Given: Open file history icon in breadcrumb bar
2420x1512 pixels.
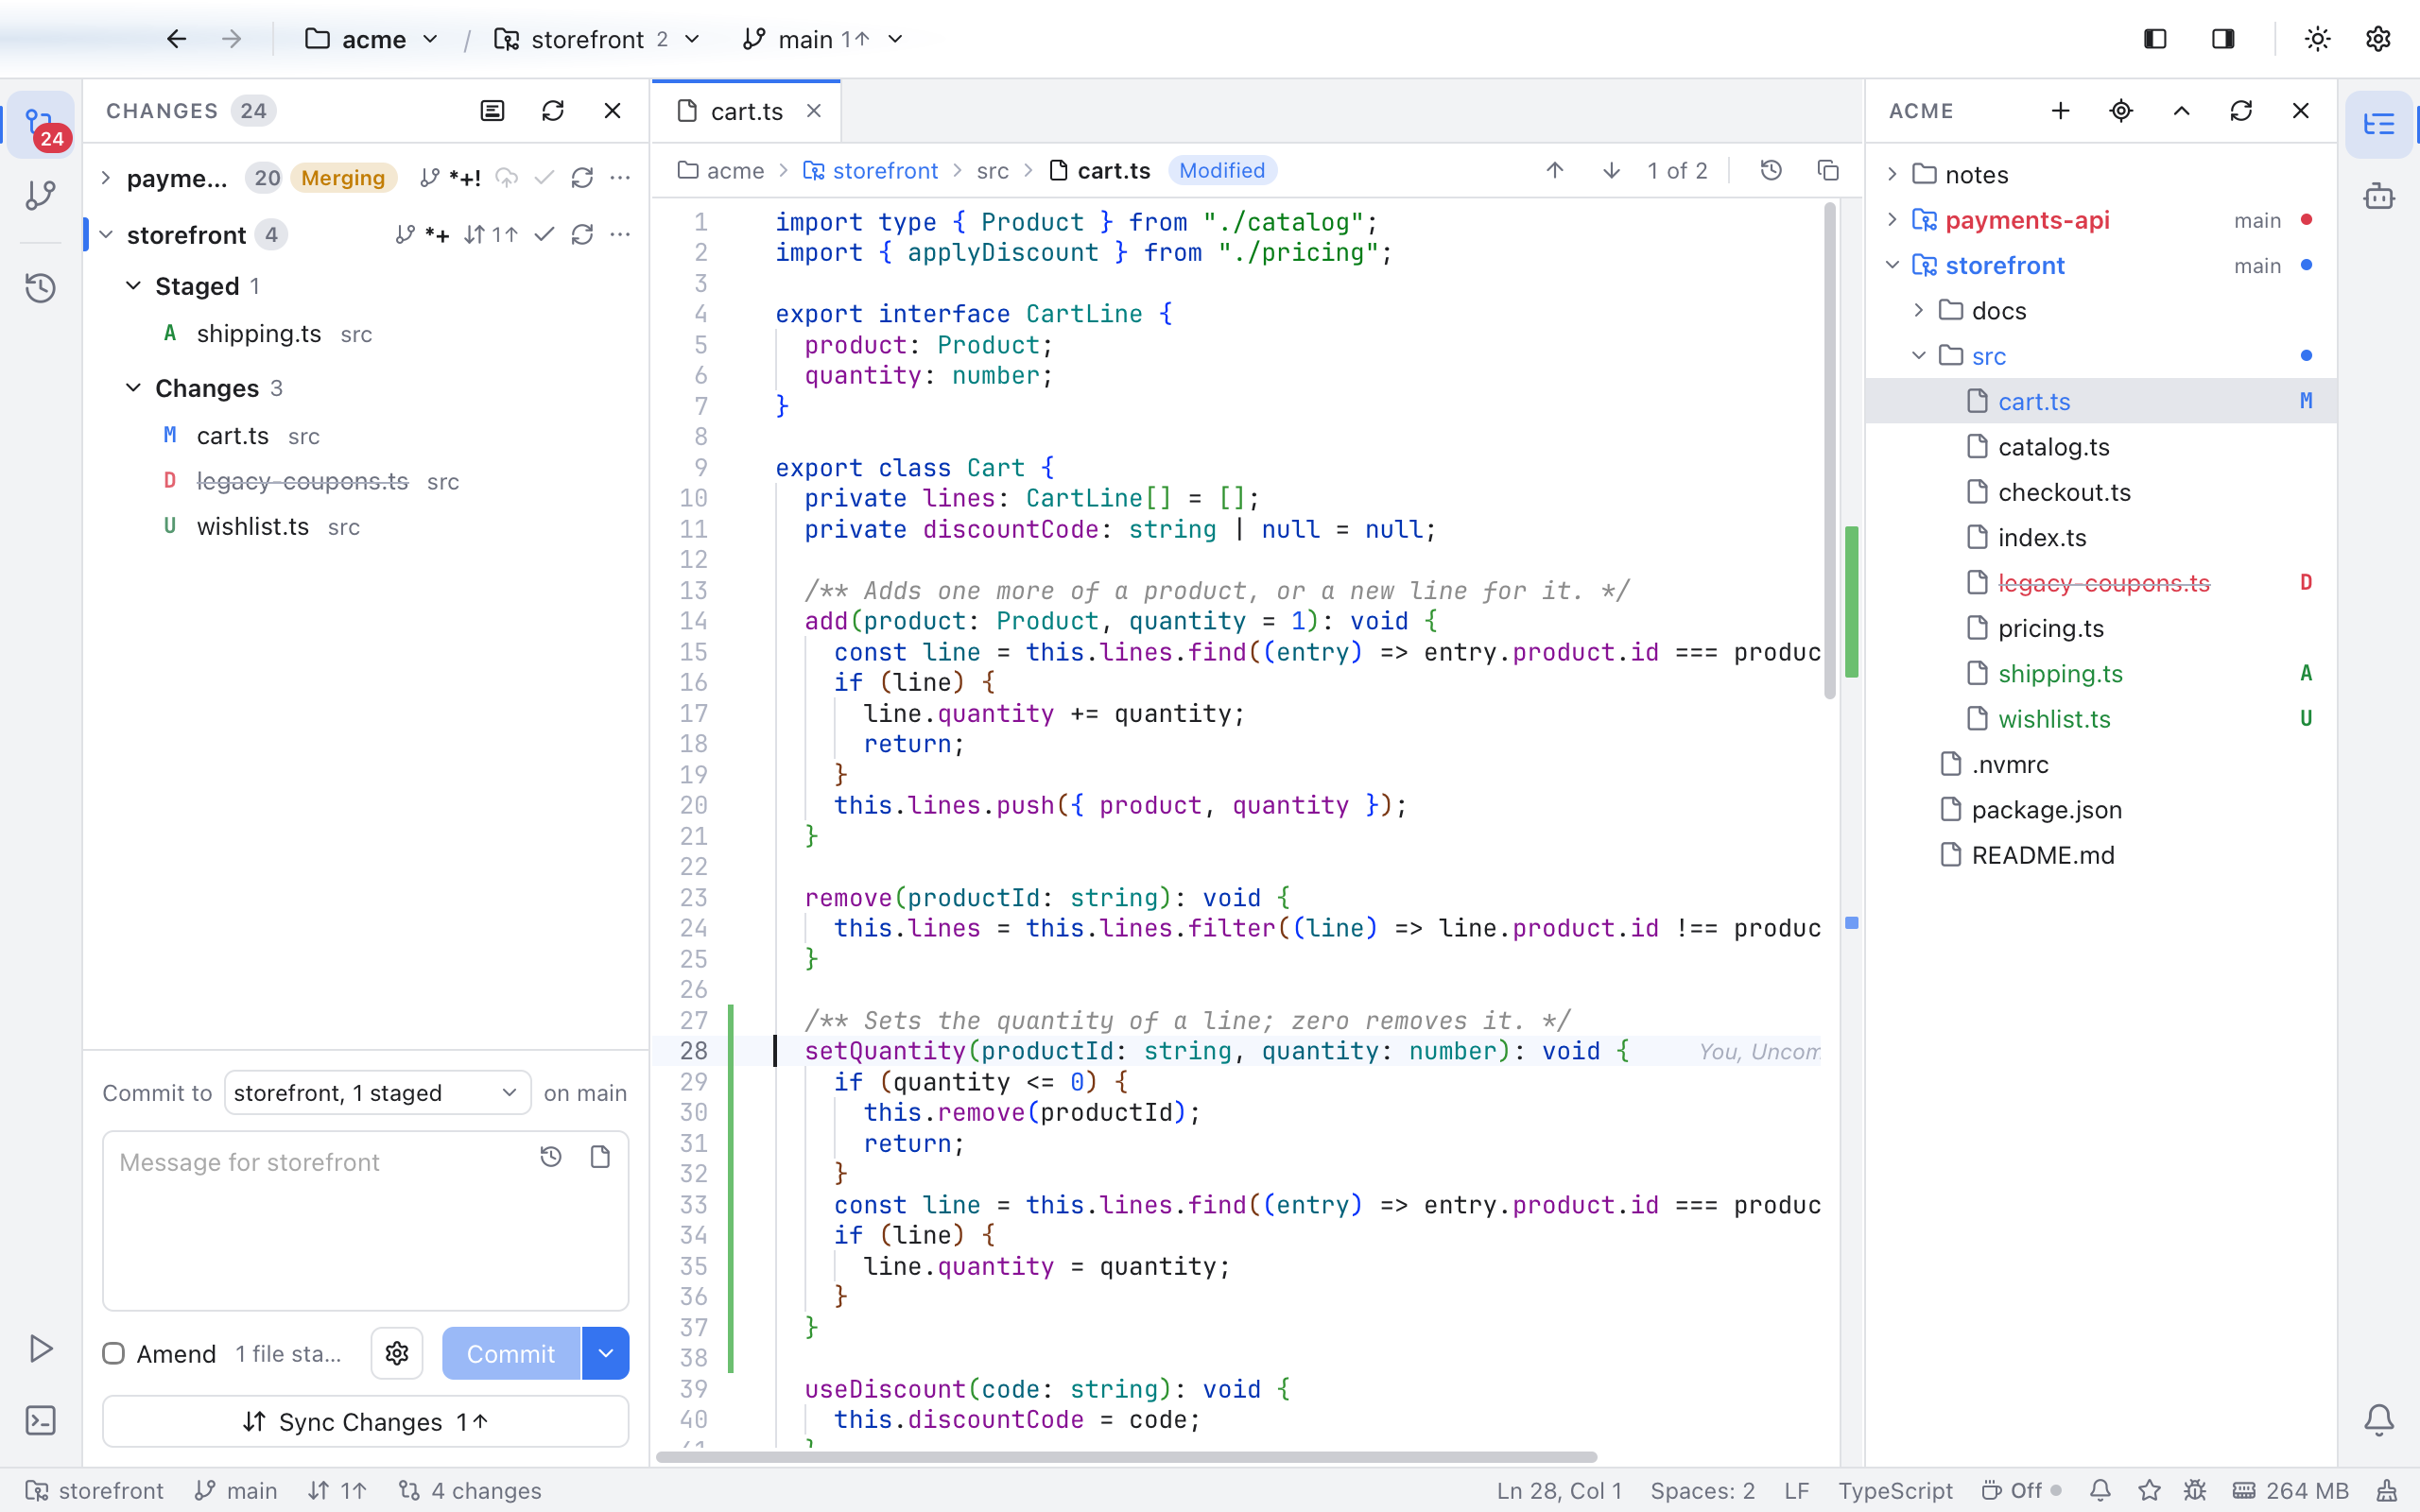Looking at the screenshot, I should click(x=1771, y=171).
